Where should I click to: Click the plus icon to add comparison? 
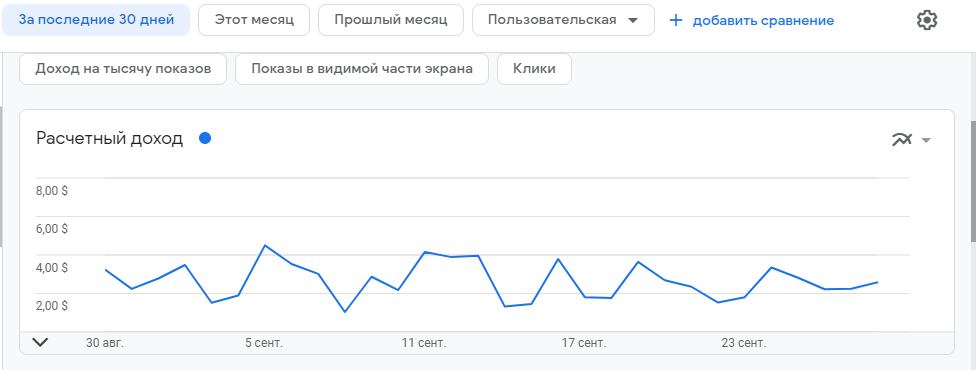(676, 21)
